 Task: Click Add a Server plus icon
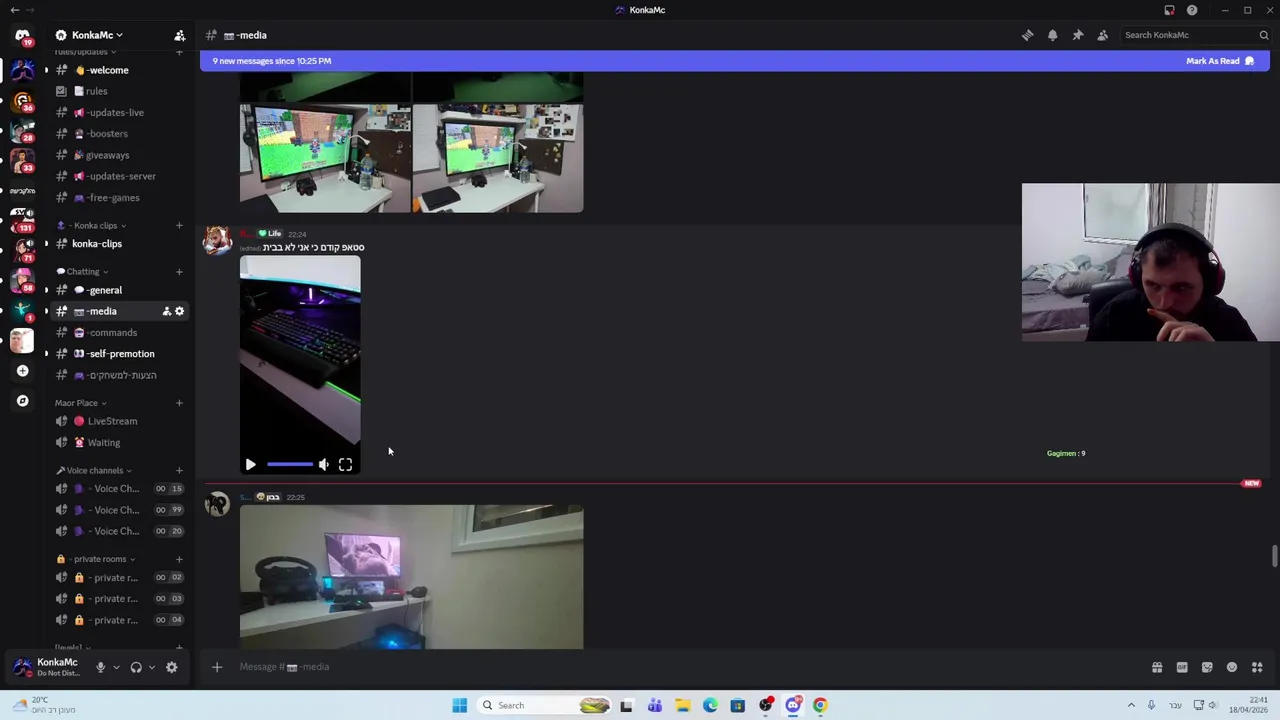tap(22, 371)
